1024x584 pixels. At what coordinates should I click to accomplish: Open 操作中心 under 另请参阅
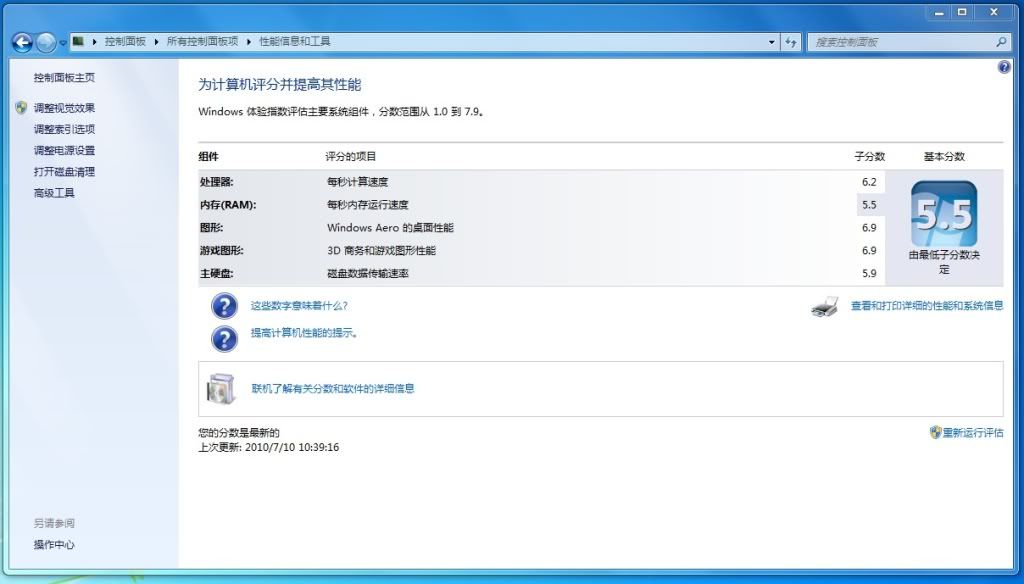coord(54,545)
